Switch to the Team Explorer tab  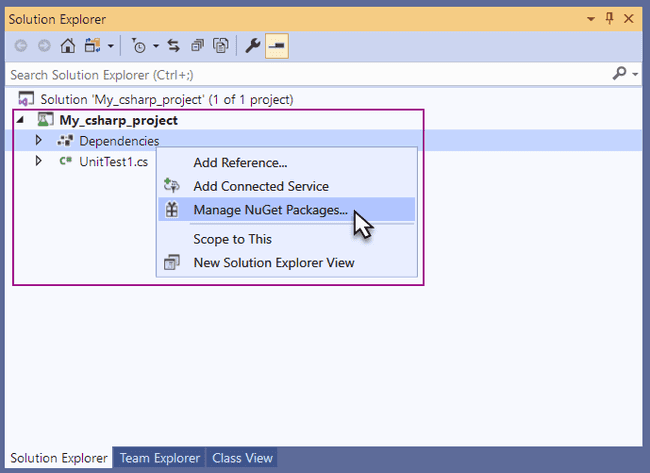click(159, 458)
